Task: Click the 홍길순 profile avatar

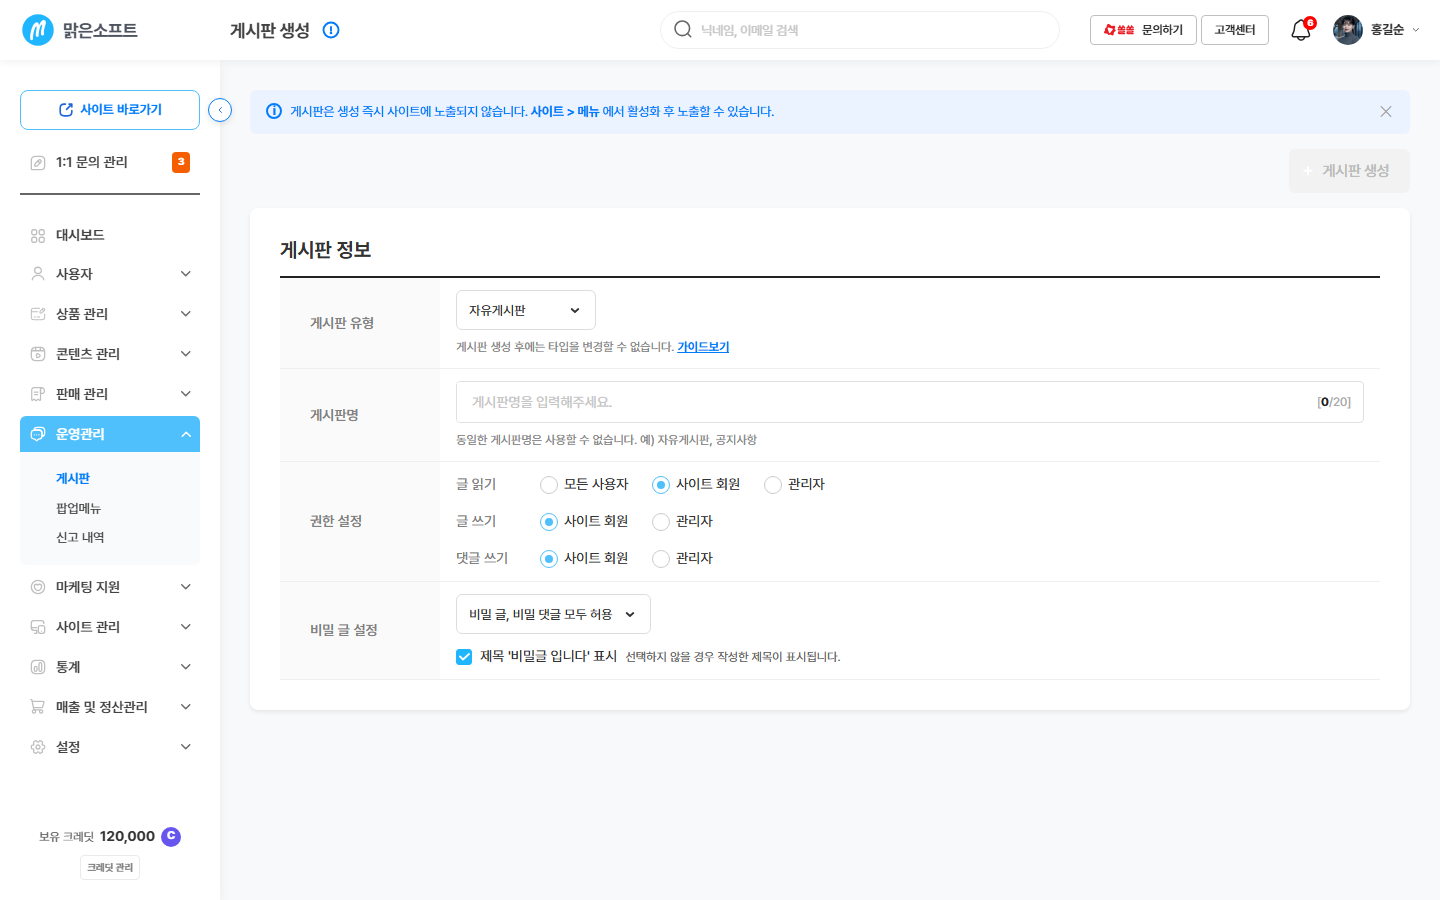Action: coord(1348,30)
